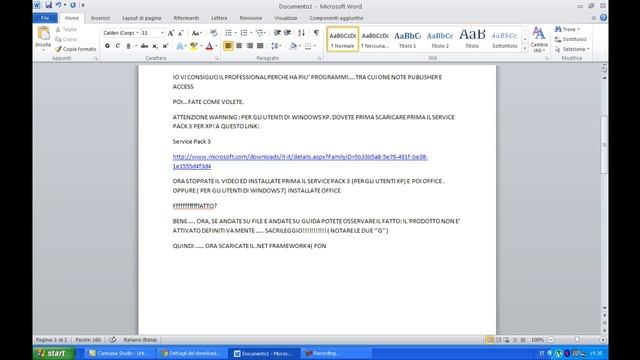Open shading paint bucket dropdown
The image size is (640, 360).
click(x=295, y=46)
